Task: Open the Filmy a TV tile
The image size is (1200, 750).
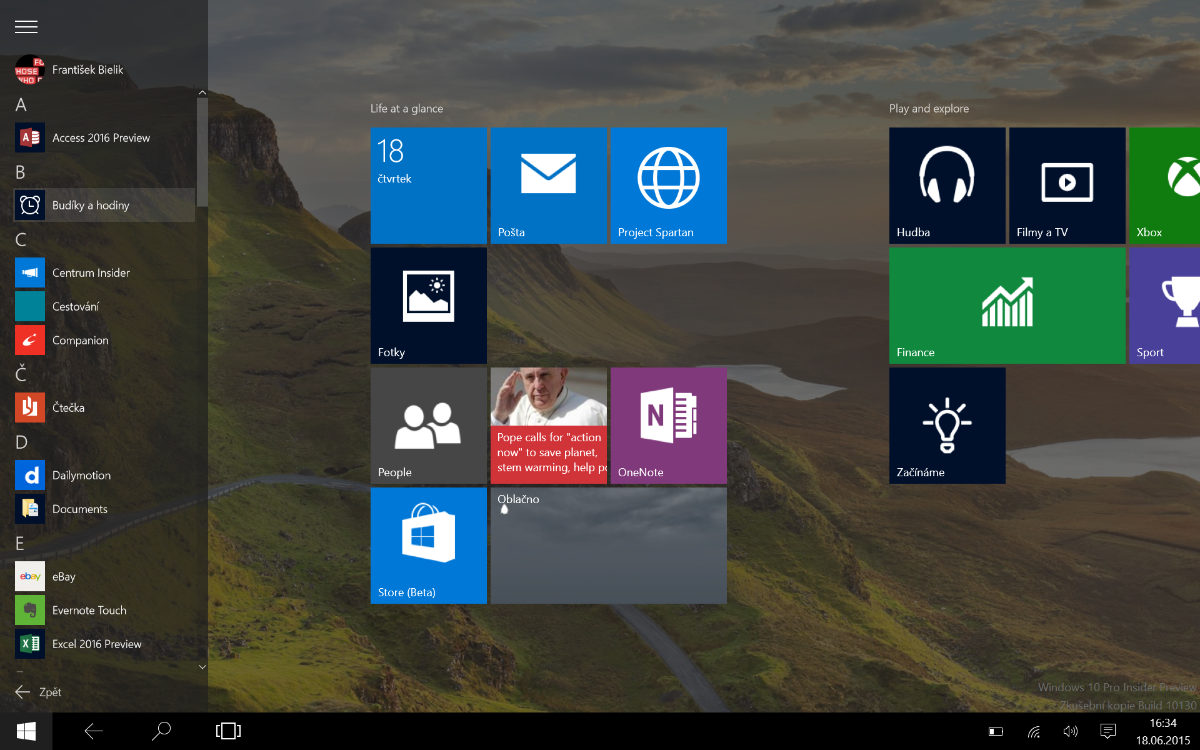Action: (1066, 185)
